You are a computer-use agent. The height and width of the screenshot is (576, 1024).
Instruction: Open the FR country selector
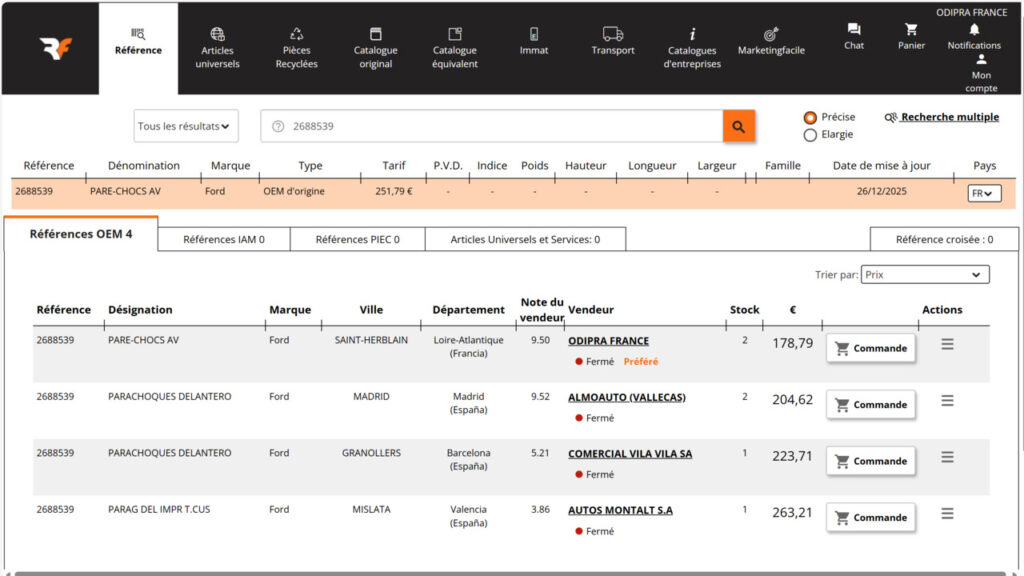pos(983,191)
